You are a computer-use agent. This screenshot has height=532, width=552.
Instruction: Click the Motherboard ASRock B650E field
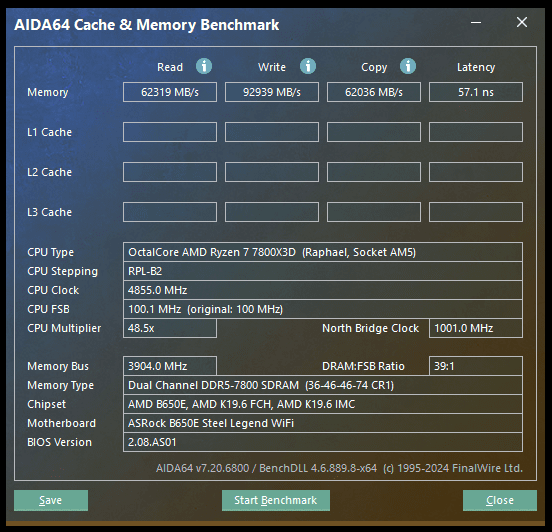(x=323, y=423)
